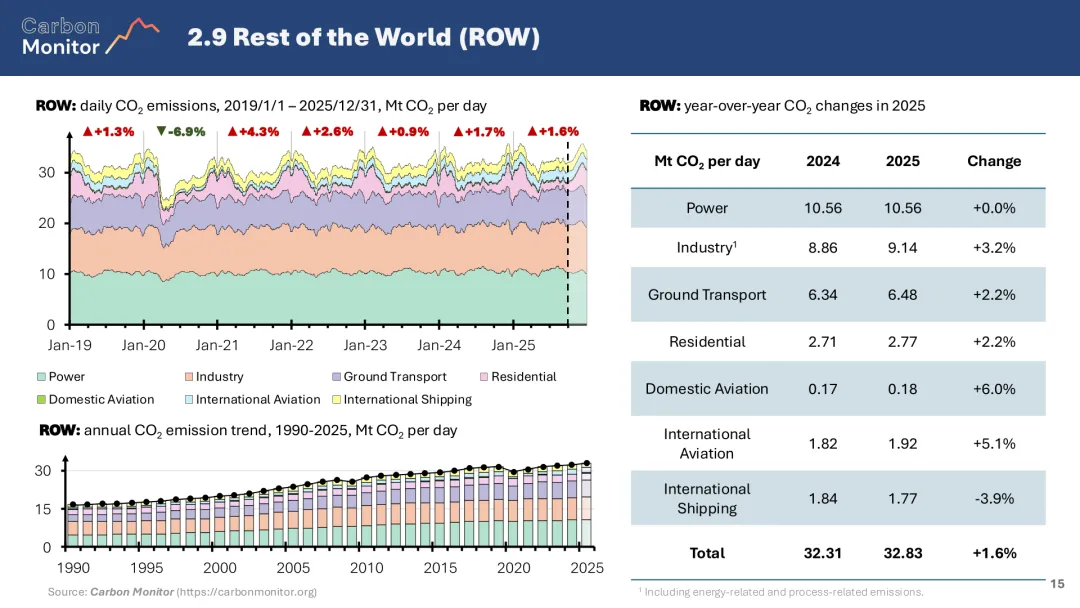1080x608 pixels.
Task: Click the 'Residential' row label in the table
Action: [x=707, y=342]
